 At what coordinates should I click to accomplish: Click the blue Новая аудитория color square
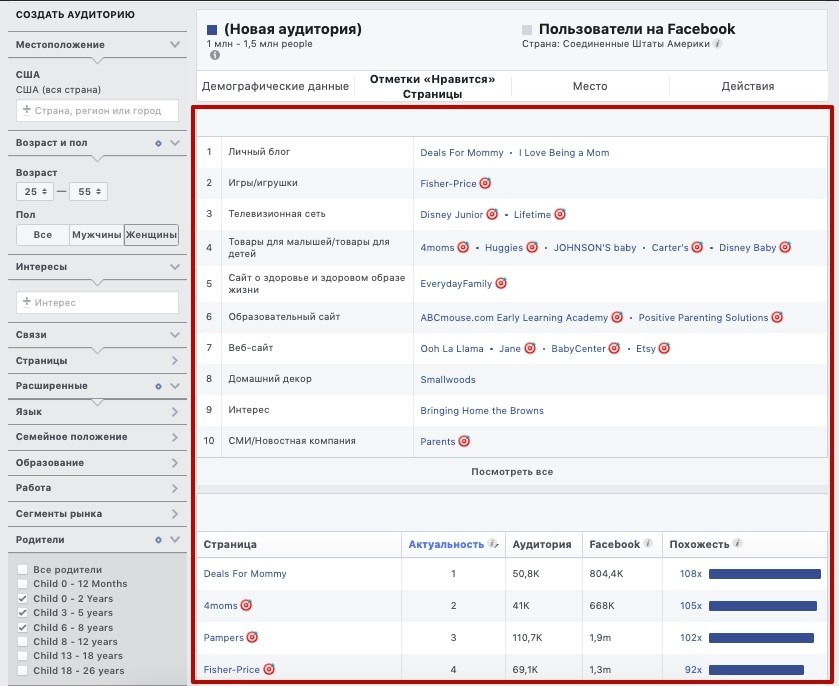(x=212, y=30)
